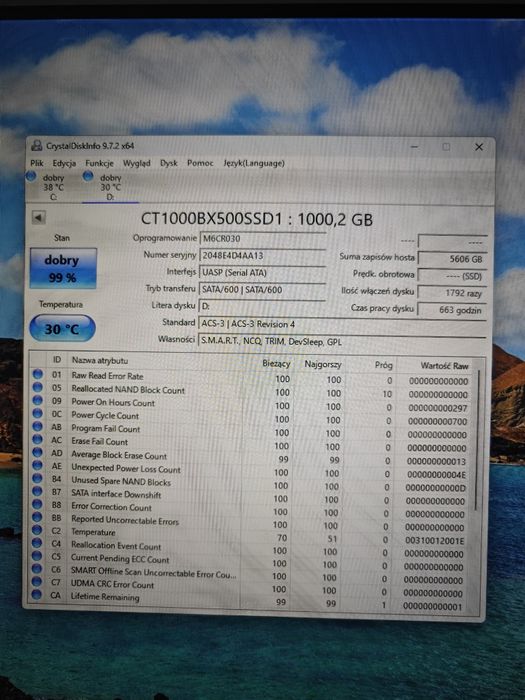Click the Oprogramowanie field M6CR030

click(x=262, y=238)
